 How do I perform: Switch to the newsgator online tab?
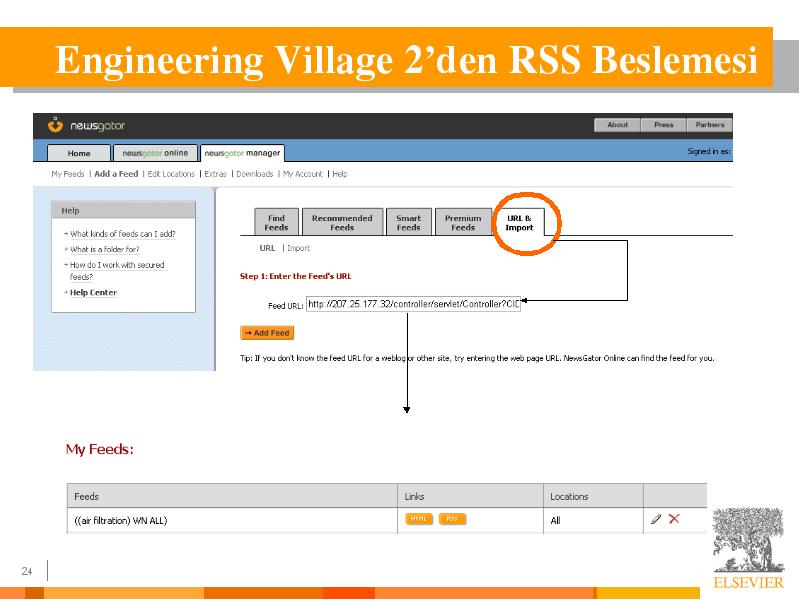[x=155, y=153]
